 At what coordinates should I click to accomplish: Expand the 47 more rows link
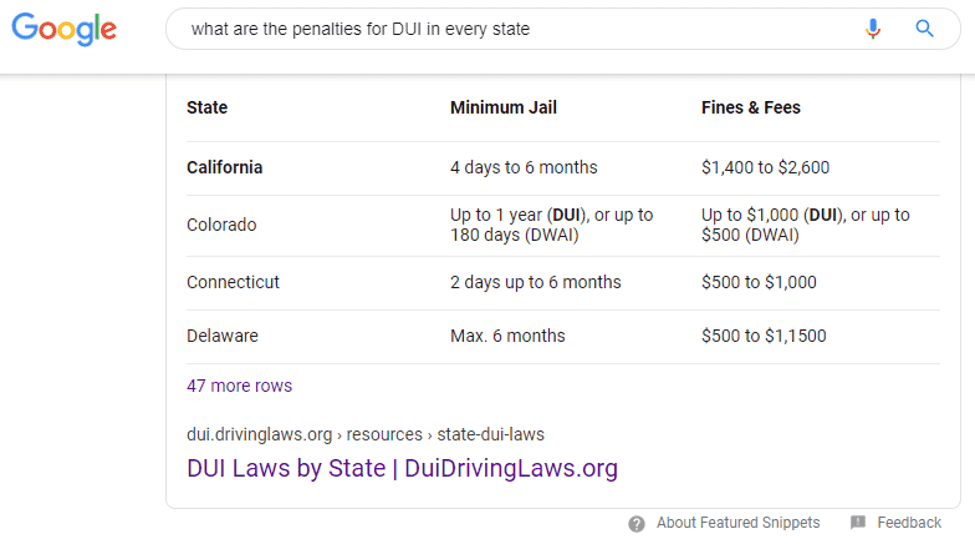point(239,386)
